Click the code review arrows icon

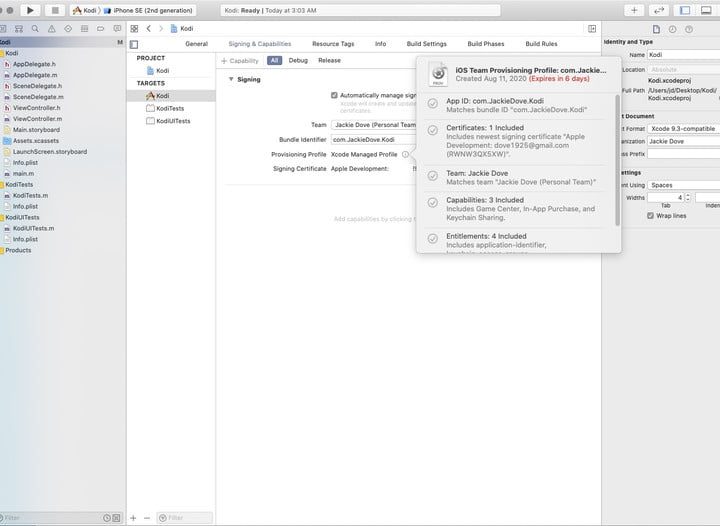tap(660, 10)
